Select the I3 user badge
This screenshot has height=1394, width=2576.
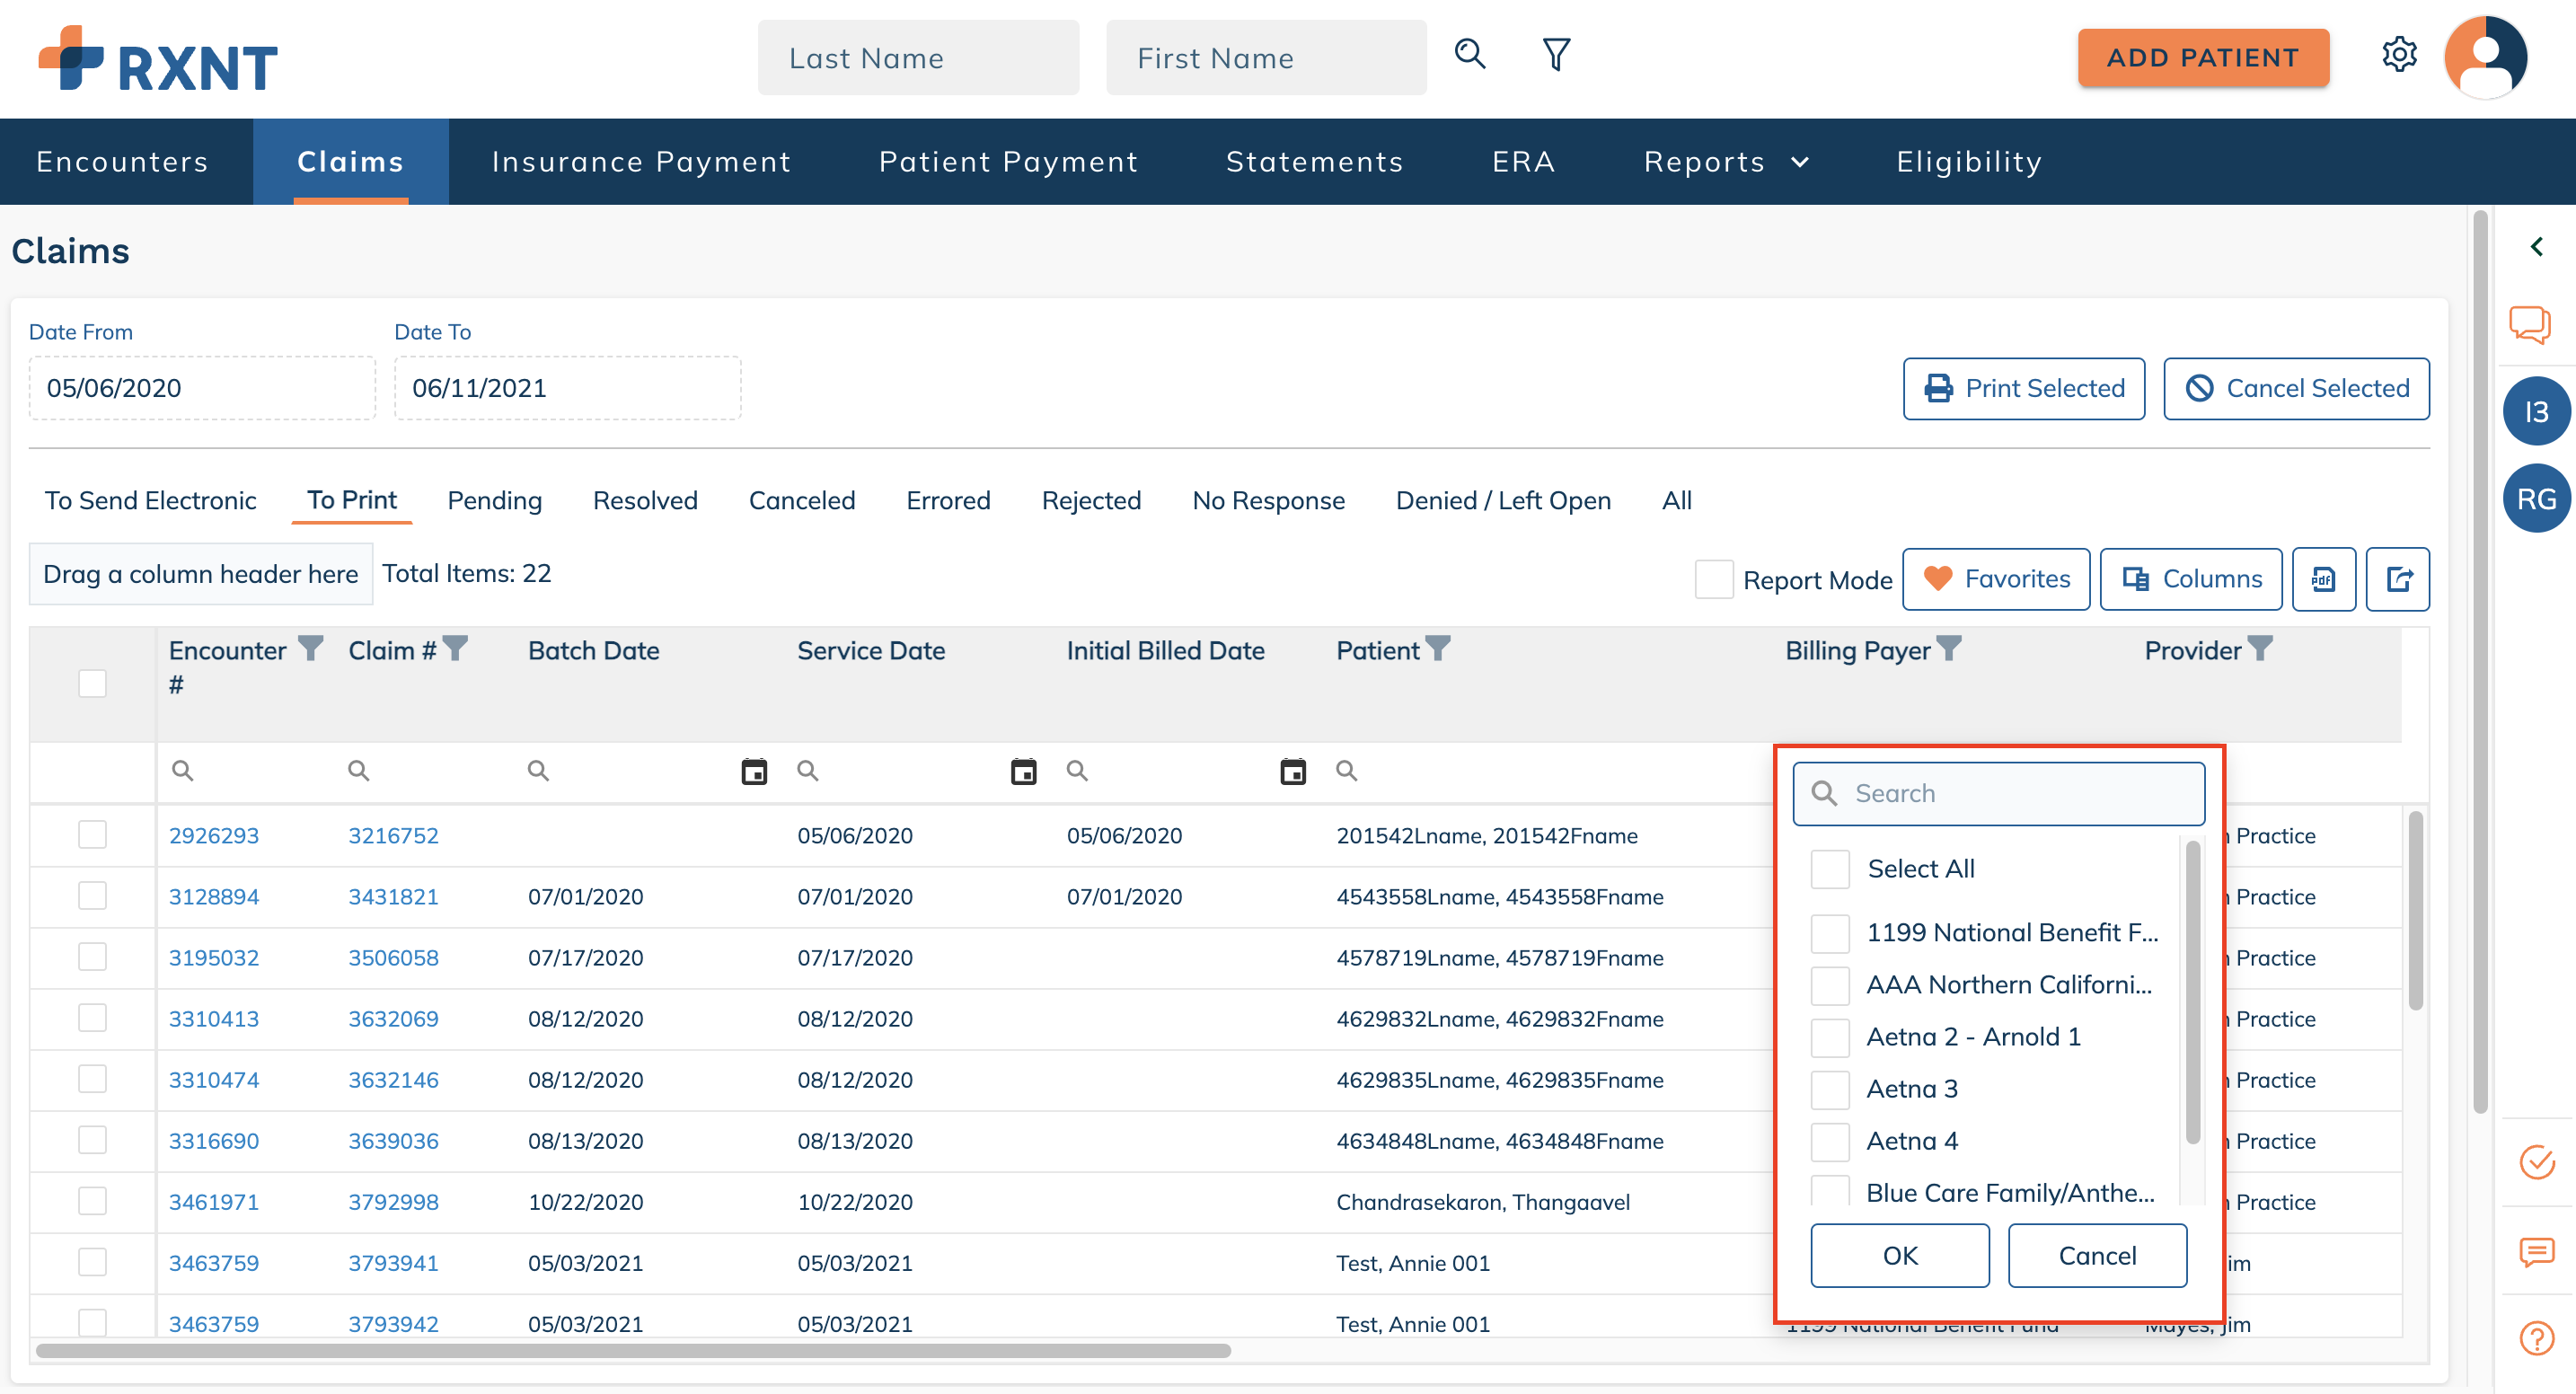[x=2537, y=411]
